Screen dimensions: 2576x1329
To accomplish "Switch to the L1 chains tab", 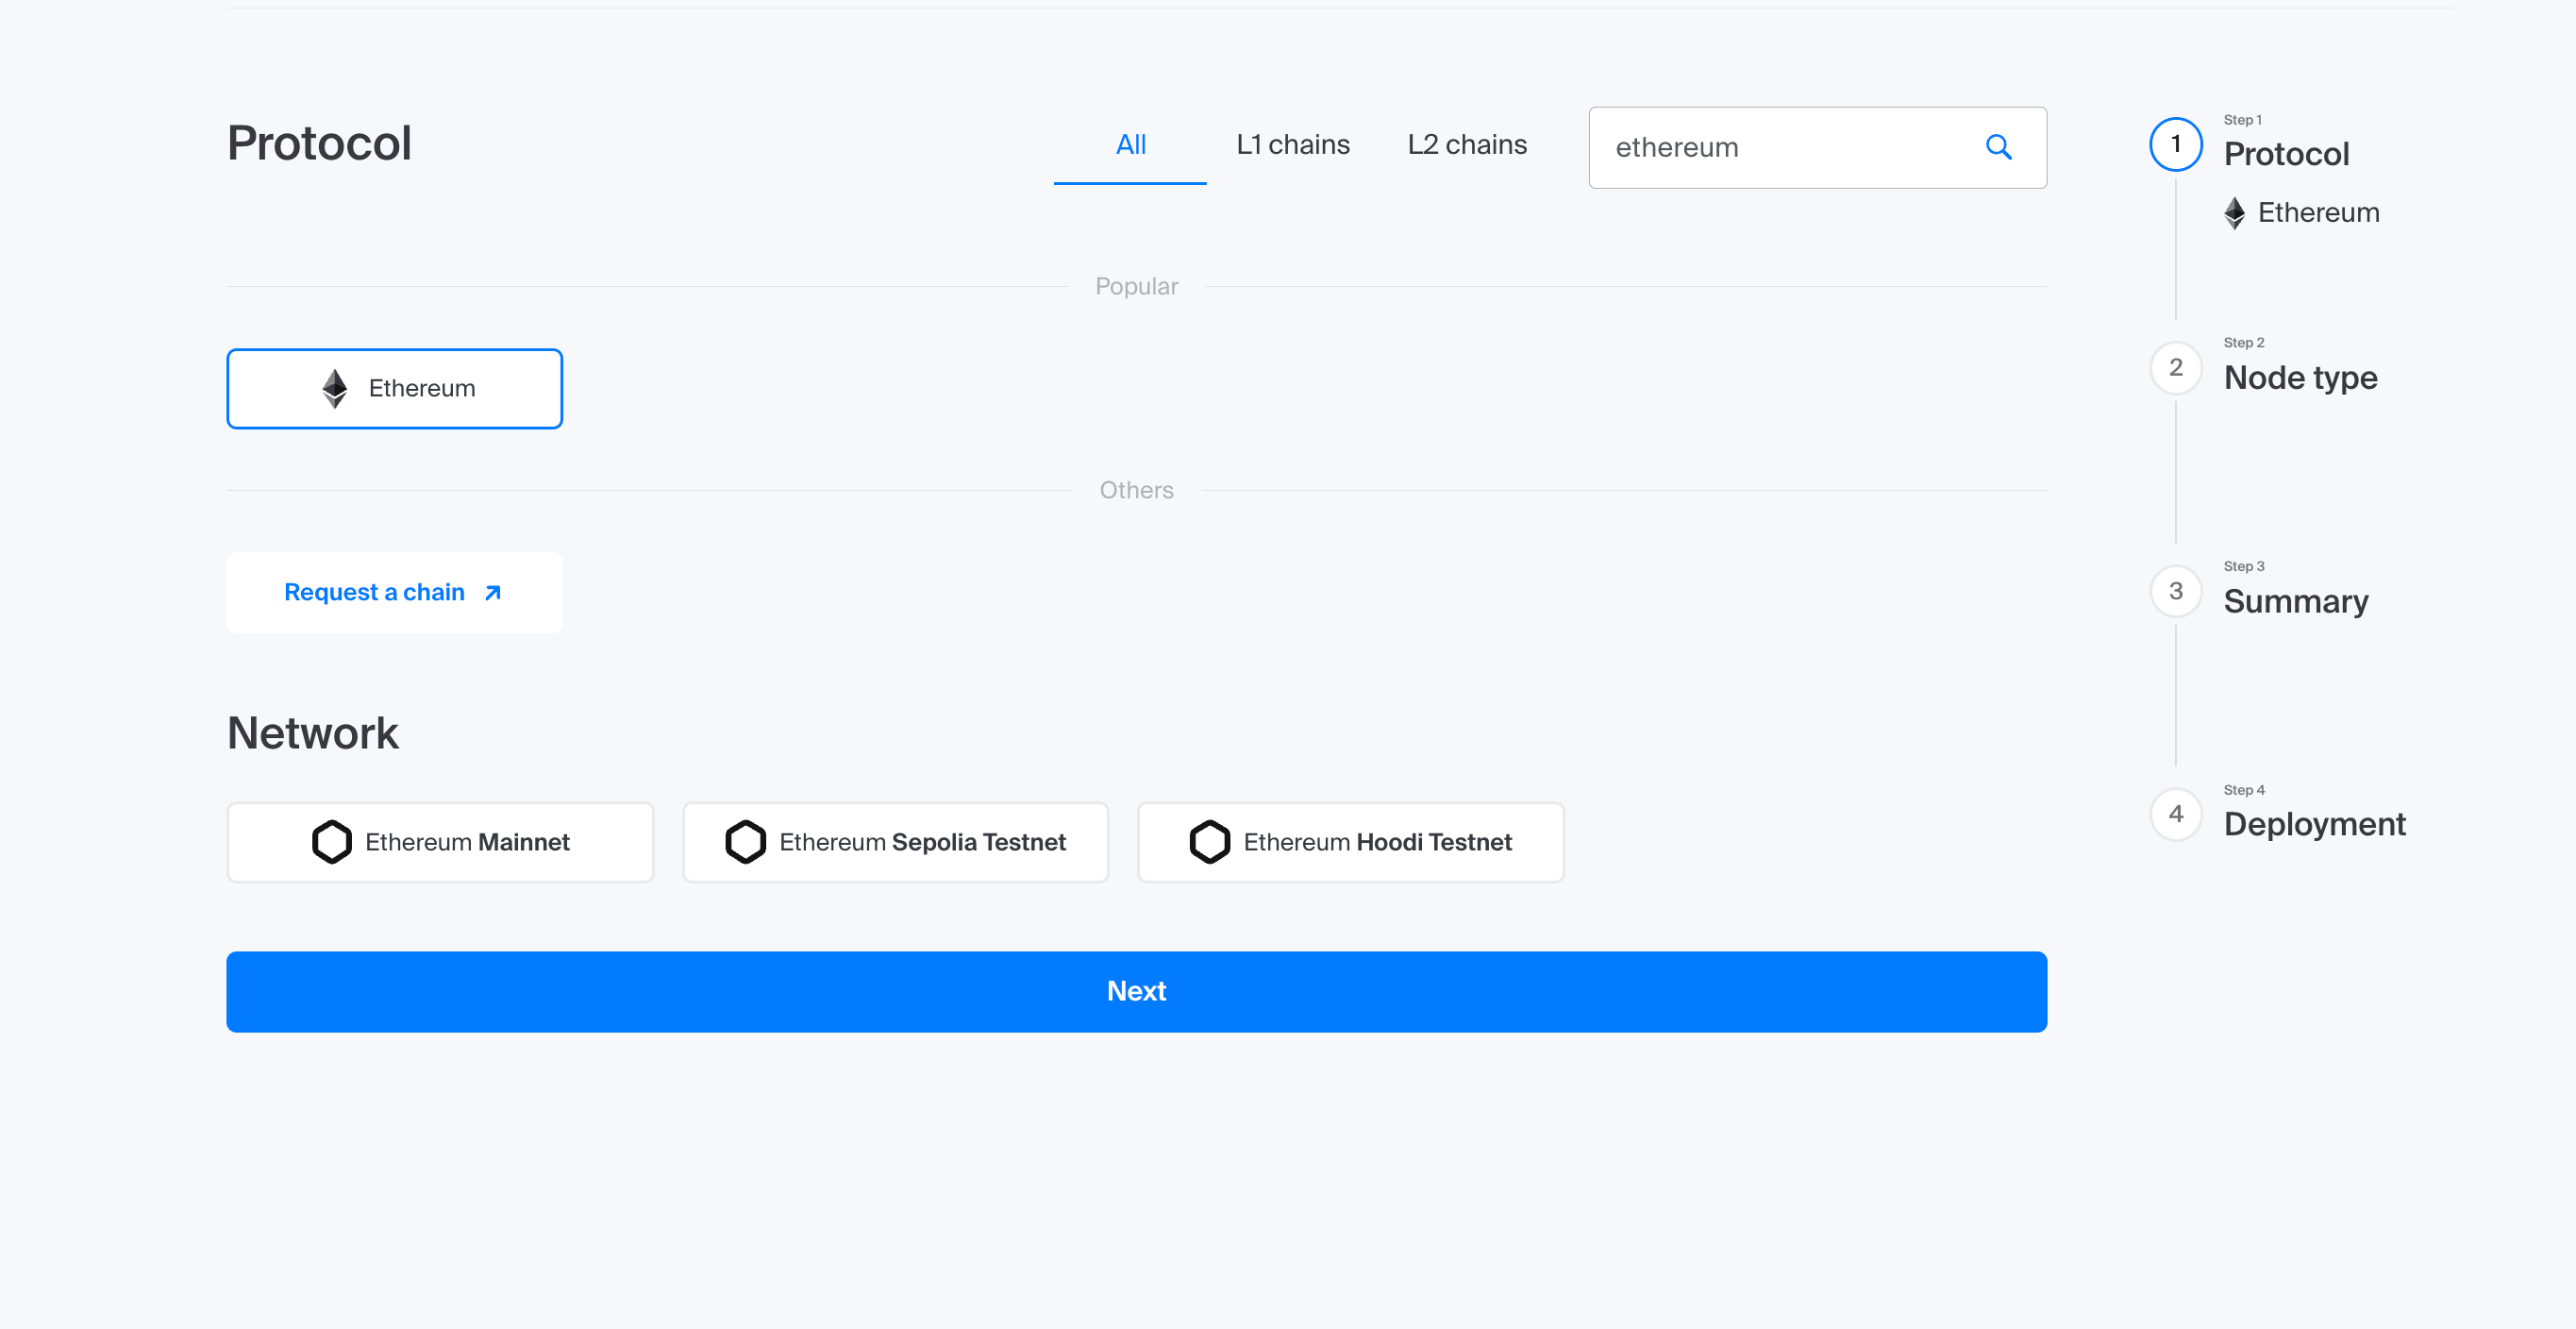I will coord(1293,145).
